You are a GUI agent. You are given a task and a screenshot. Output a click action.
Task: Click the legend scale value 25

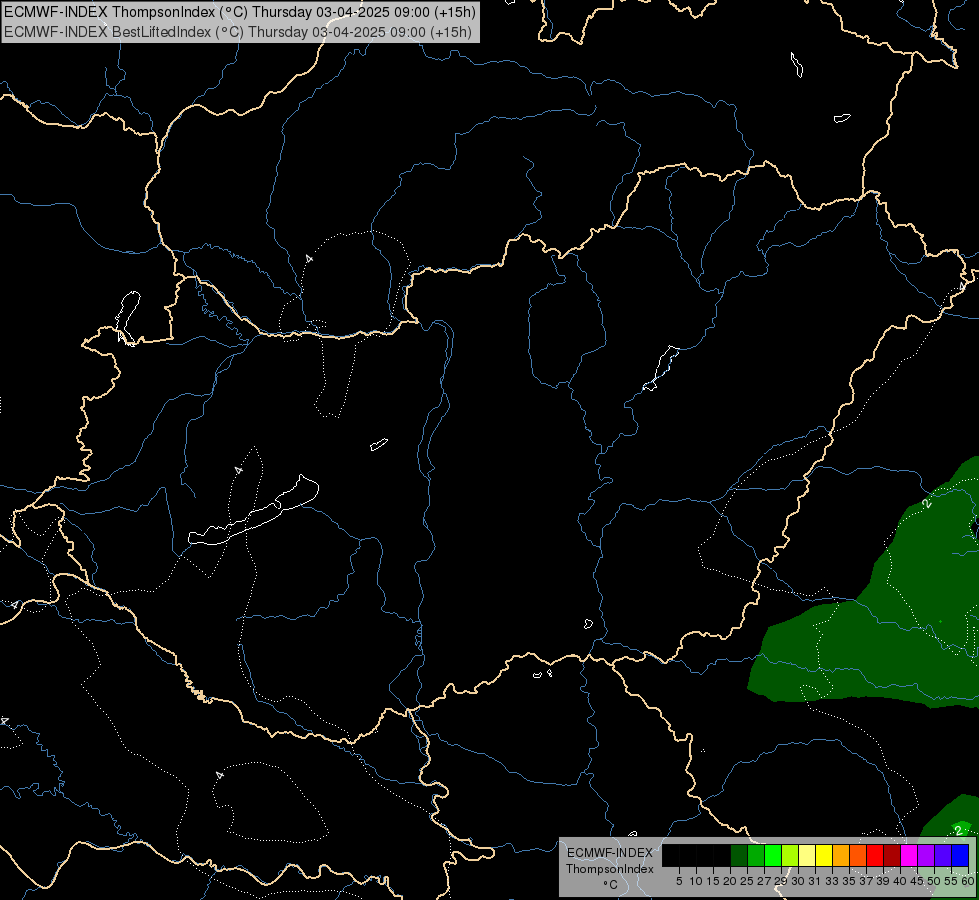click(747, 881)
